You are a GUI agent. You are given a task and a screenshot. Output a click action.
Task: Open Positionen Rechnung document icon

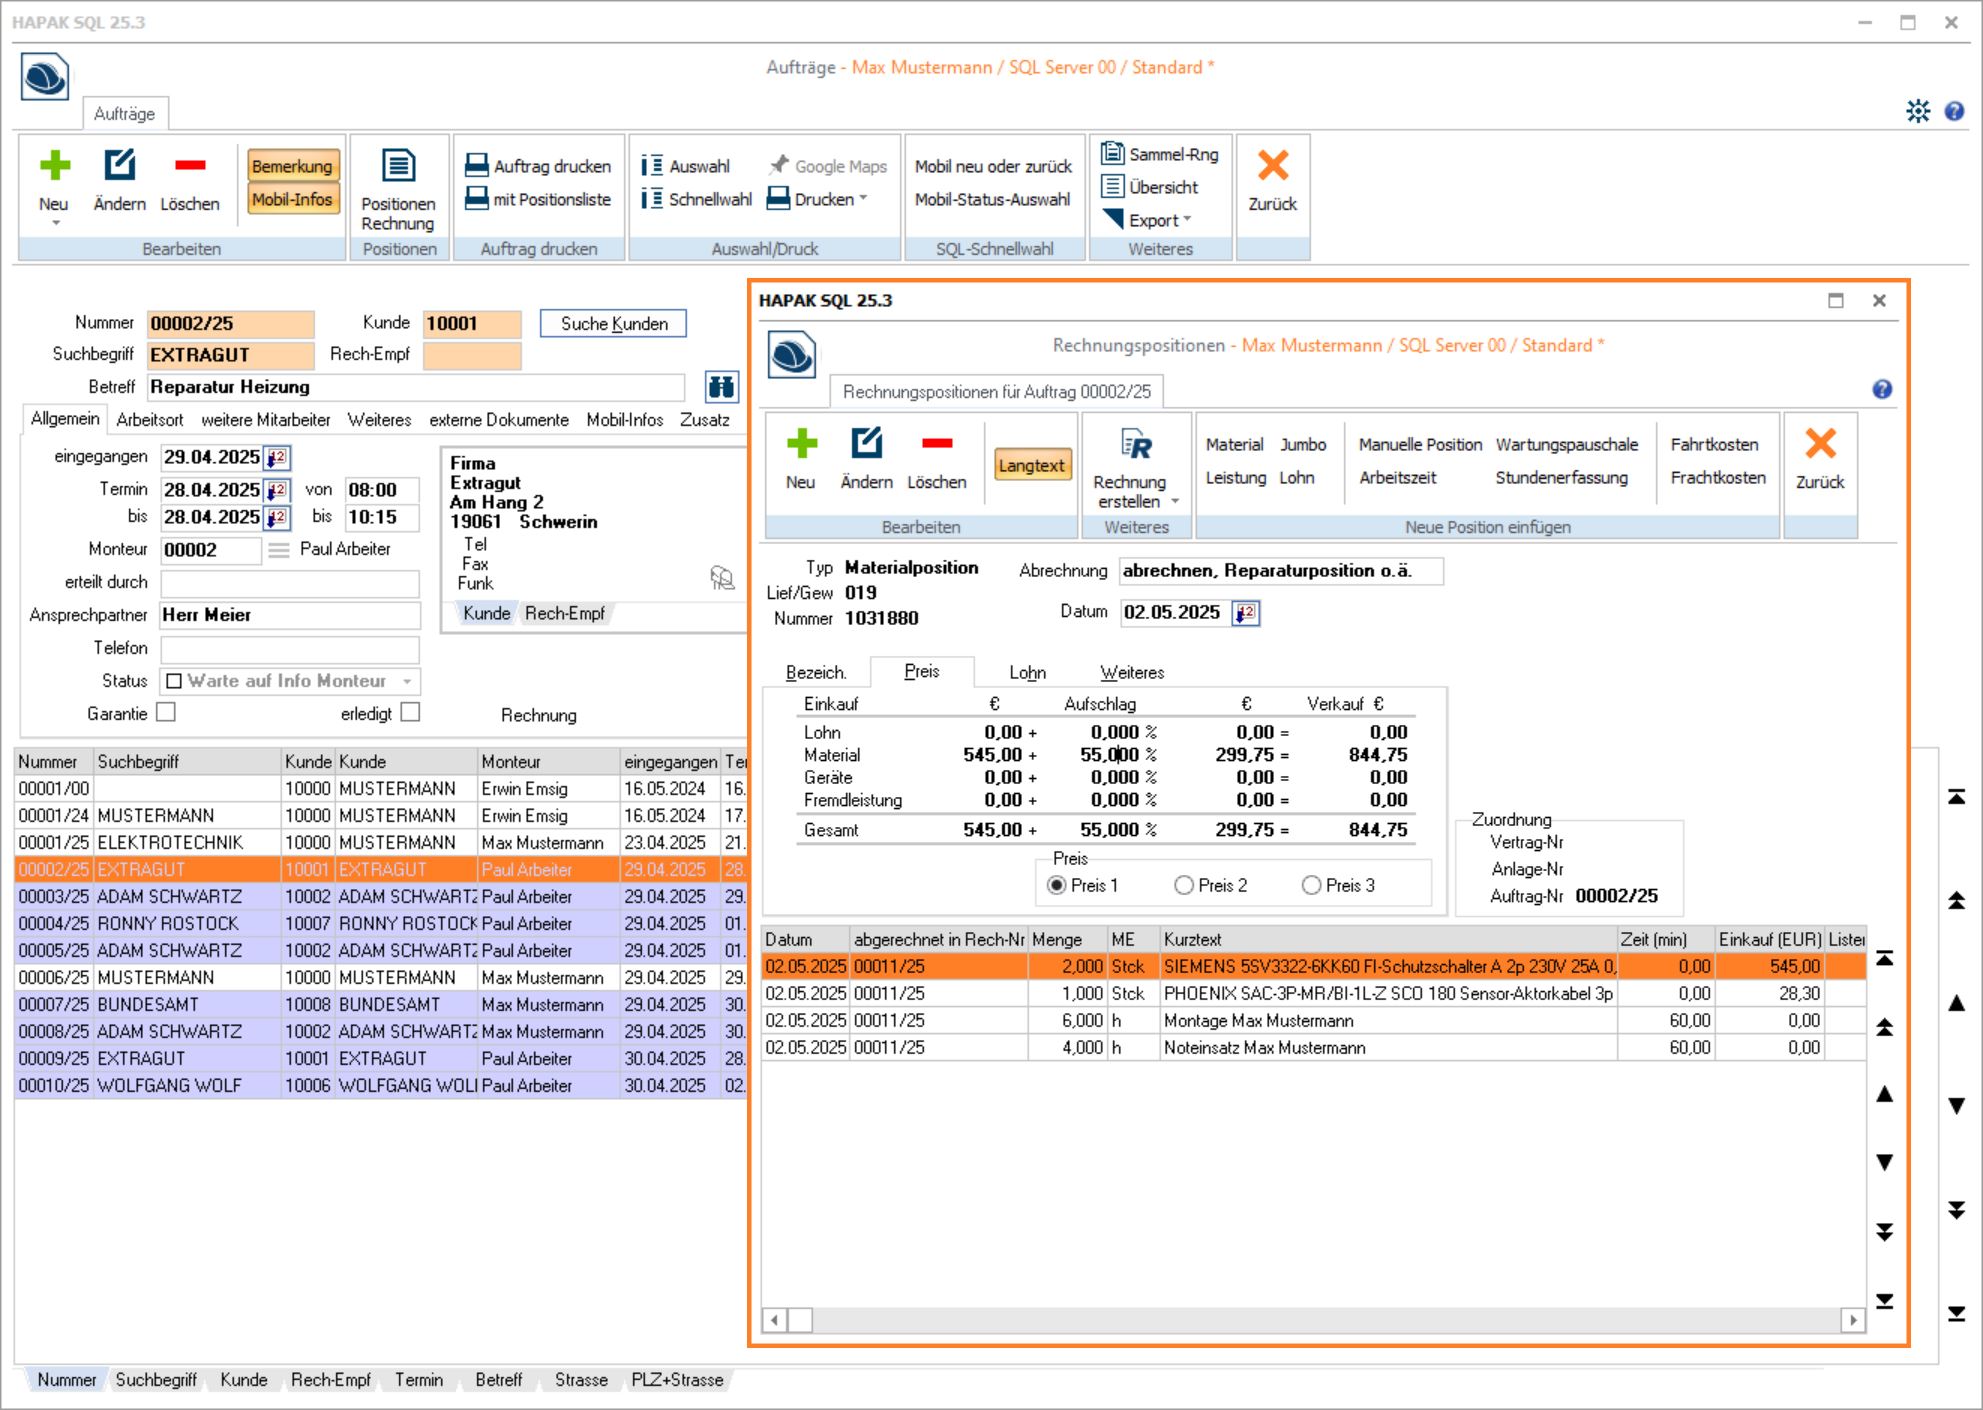[398, 167]
